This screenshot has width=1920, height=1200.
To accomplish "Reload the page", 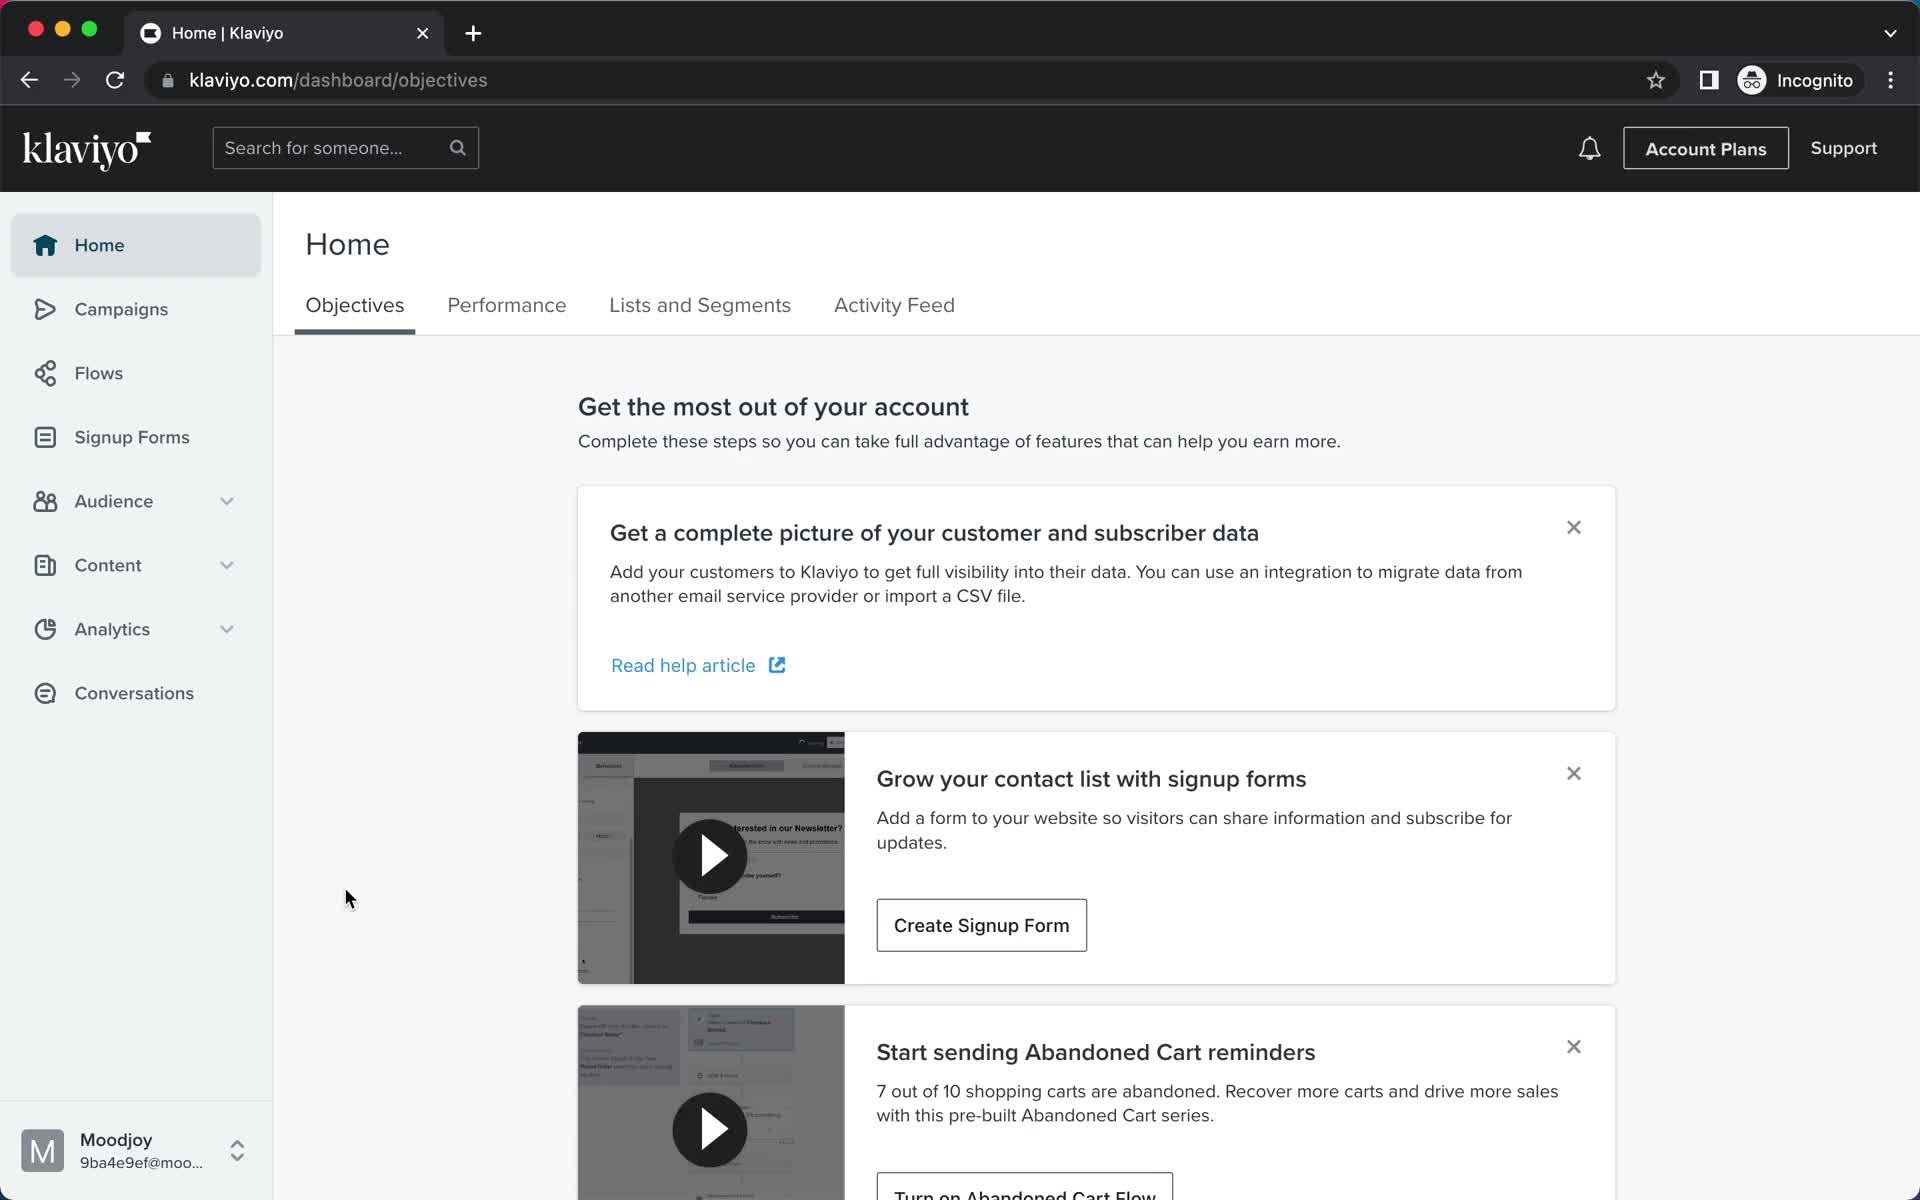I will [115, 80].
